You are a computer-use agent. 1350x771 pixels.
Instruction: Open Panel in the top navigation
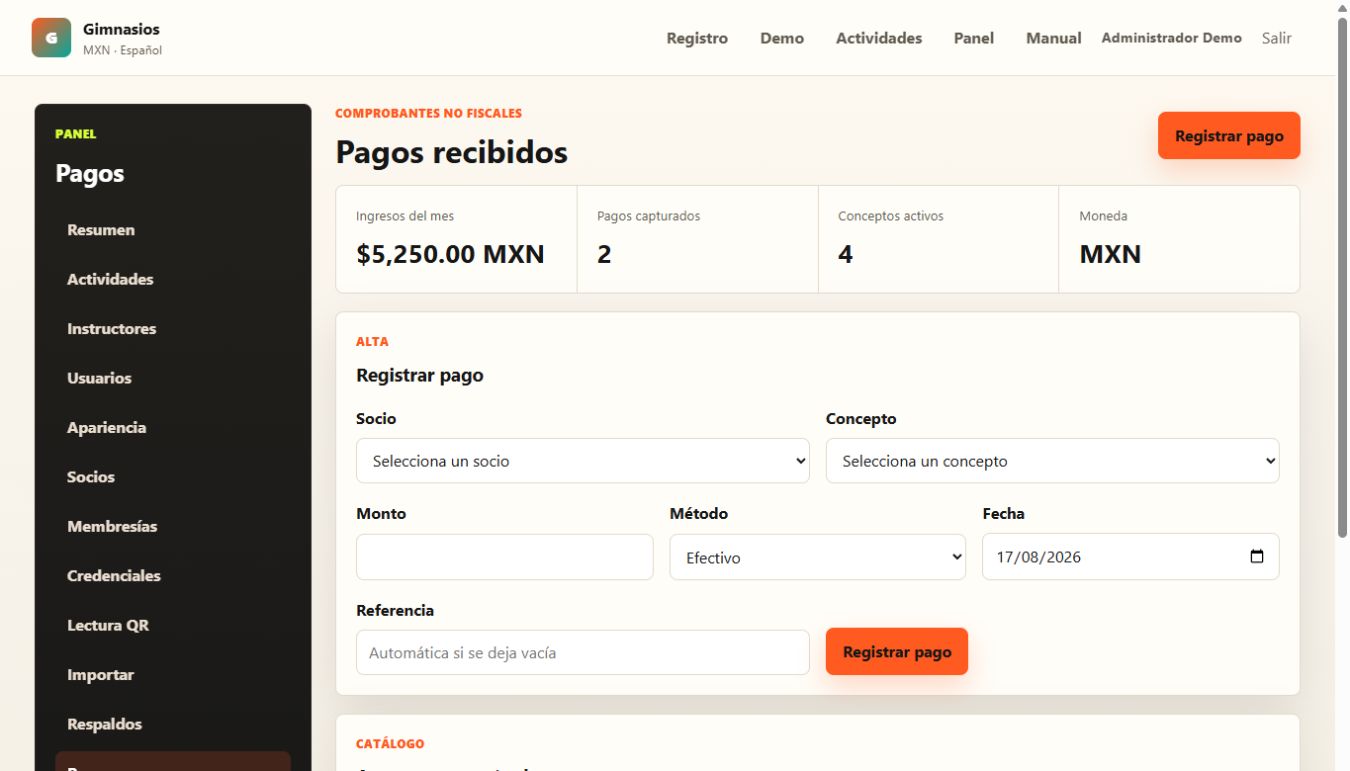pyautogui.click(x=974, y=38)
